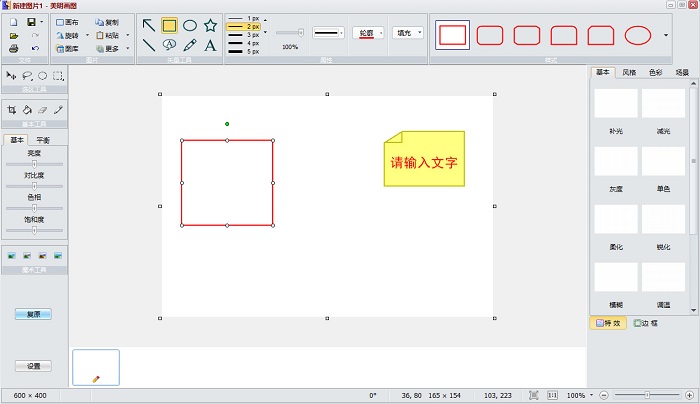This screenshot has height=404, width=700.
Task: Click the 旋转 rotate button
Action: [x=67, y=35]
